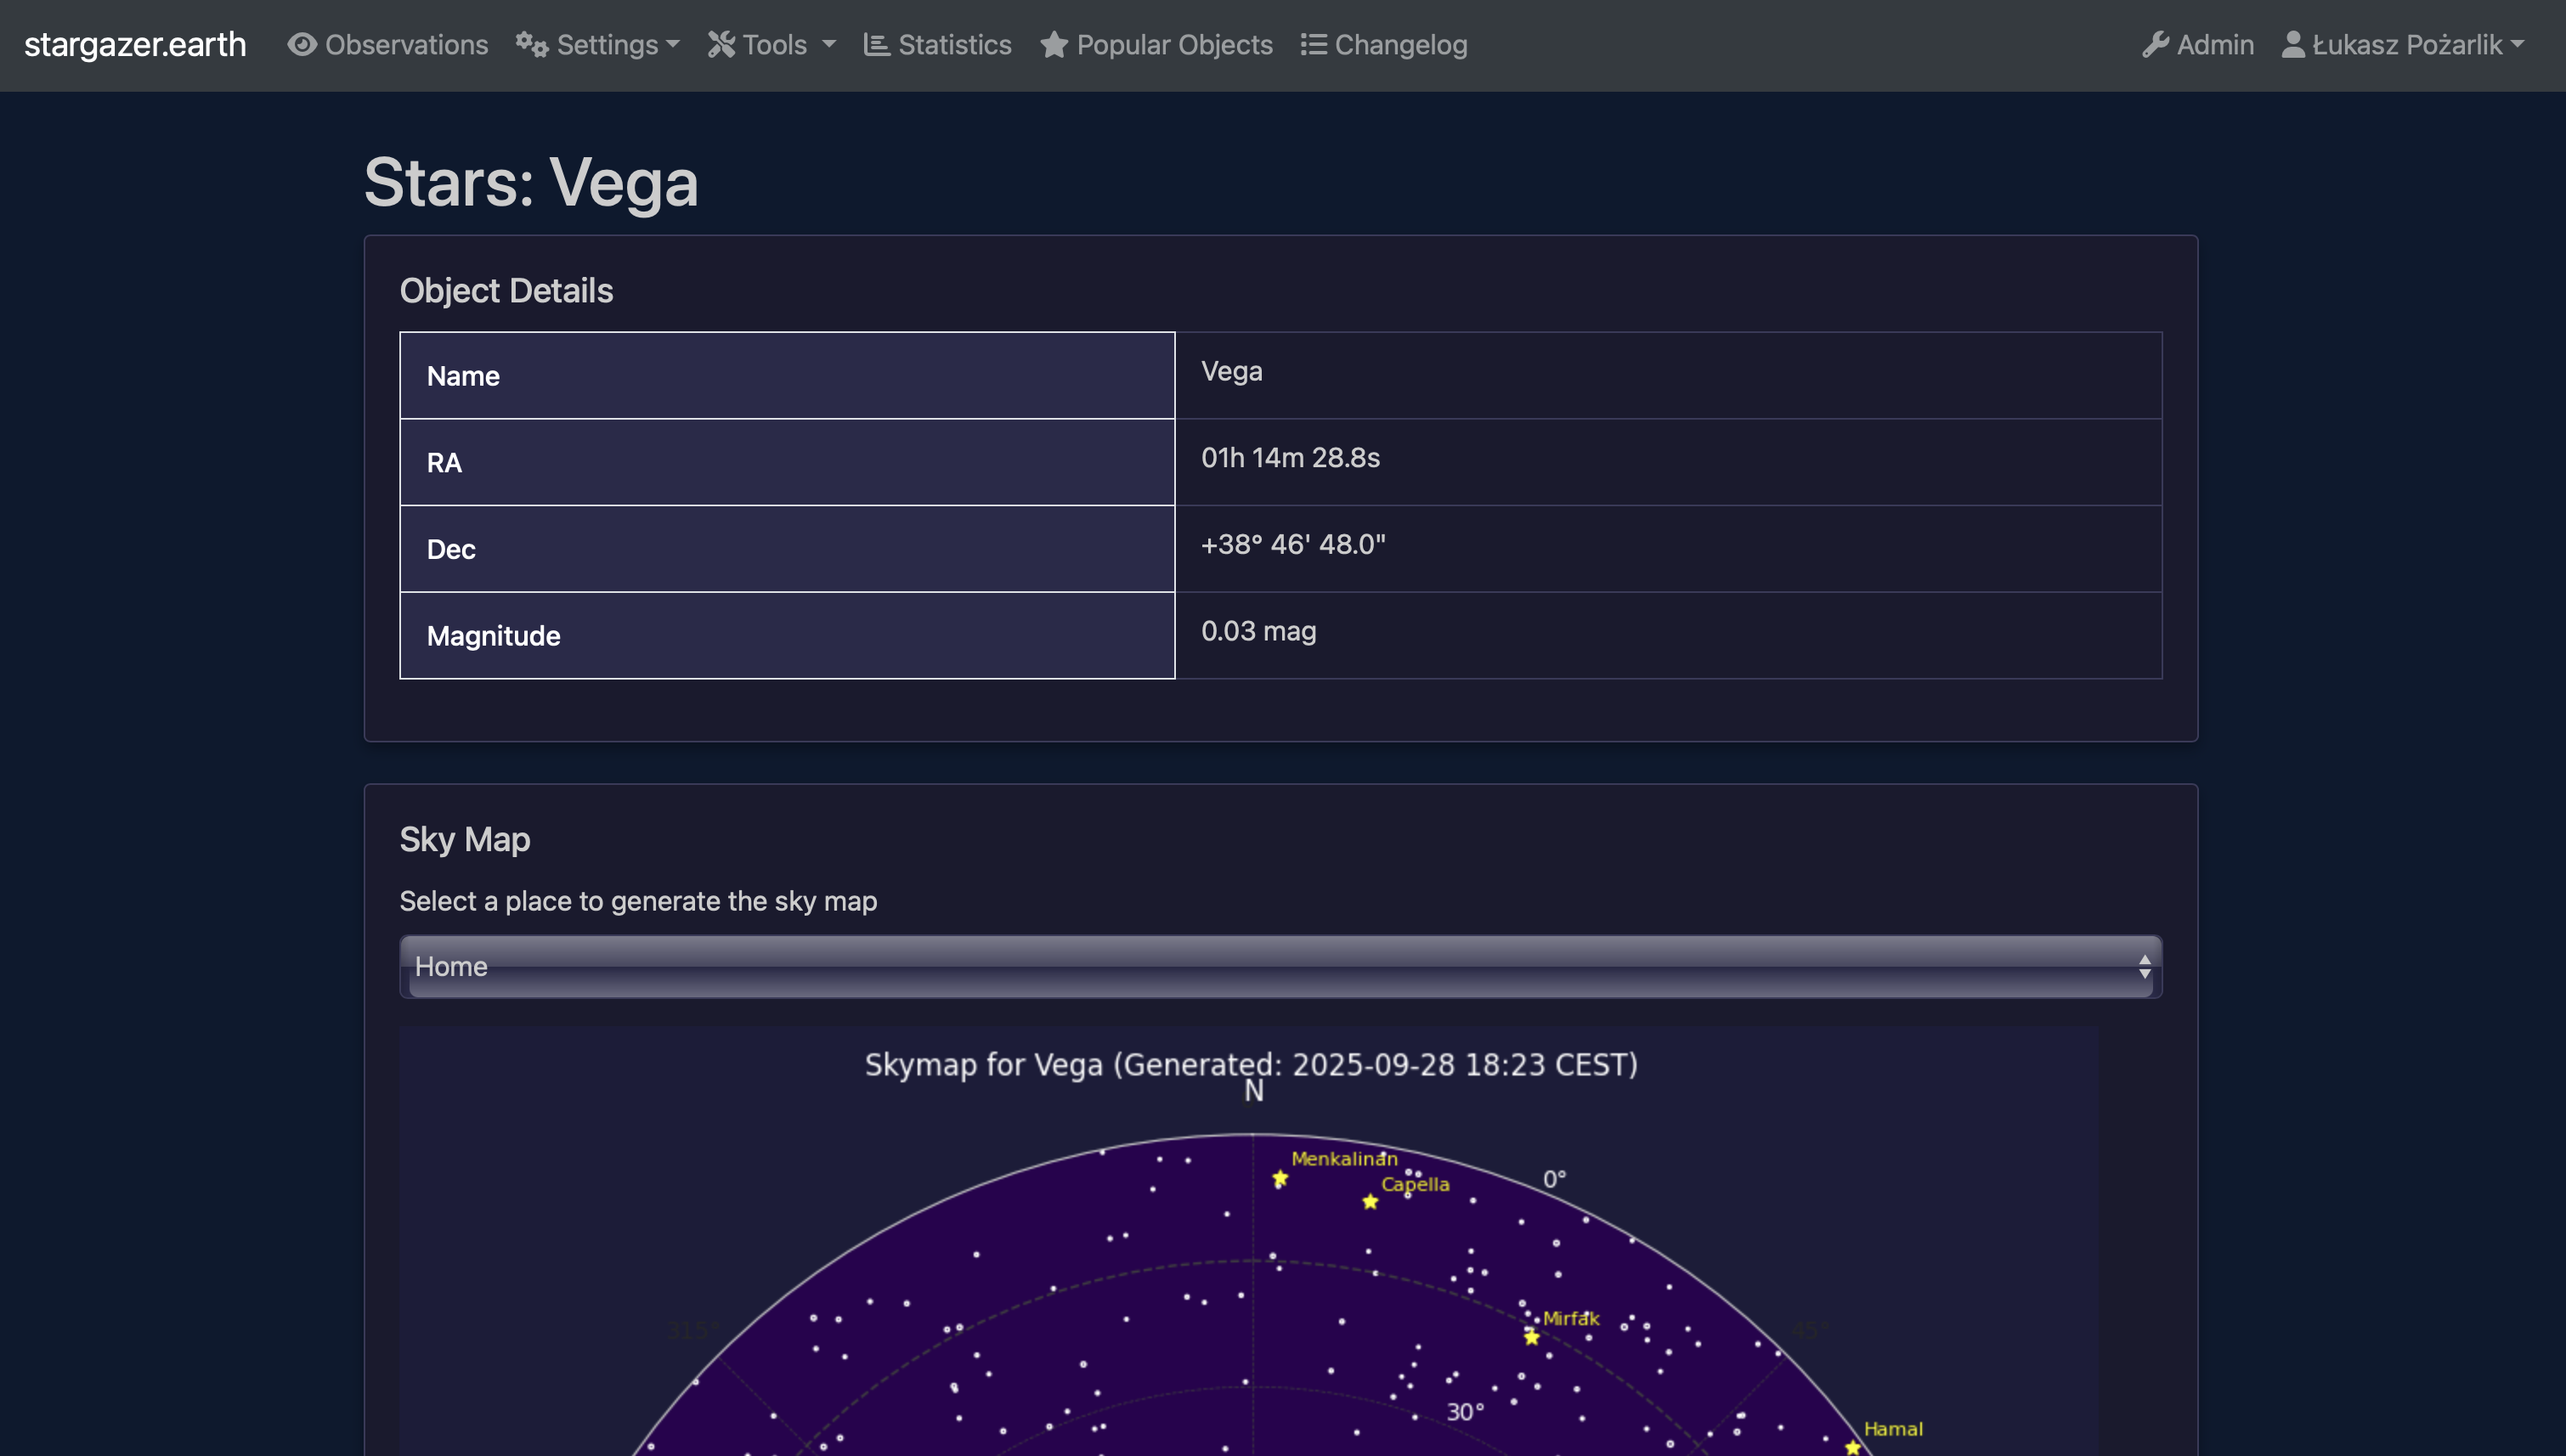Click the Admin wrench icon
Screen dimensions: 2566x1456
pyautogui.click(x=2155, y=45)
